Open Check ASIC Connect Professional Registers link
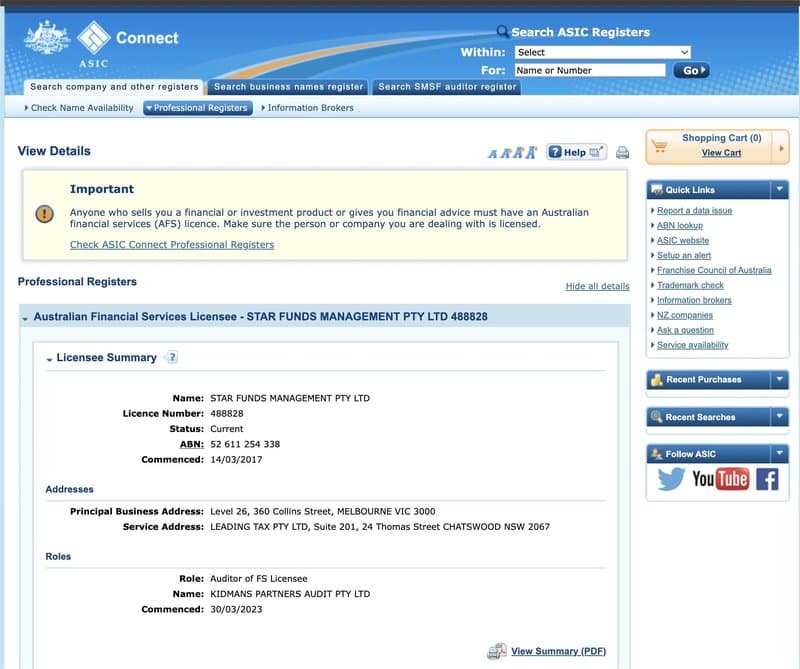 pos(172,244)
